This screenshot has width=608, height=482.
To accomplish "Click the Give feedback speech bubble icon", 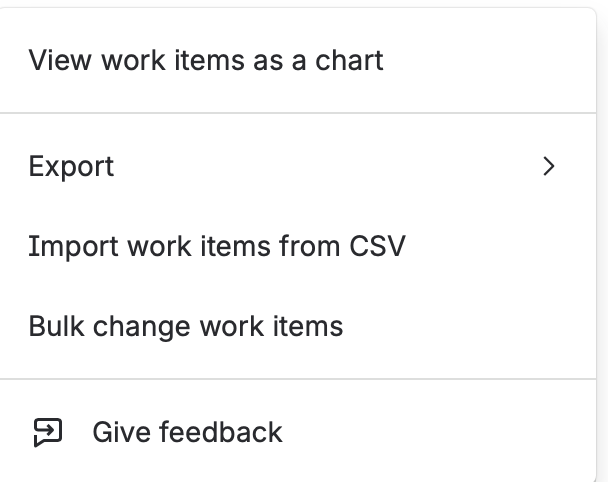I will click(48, 432).
